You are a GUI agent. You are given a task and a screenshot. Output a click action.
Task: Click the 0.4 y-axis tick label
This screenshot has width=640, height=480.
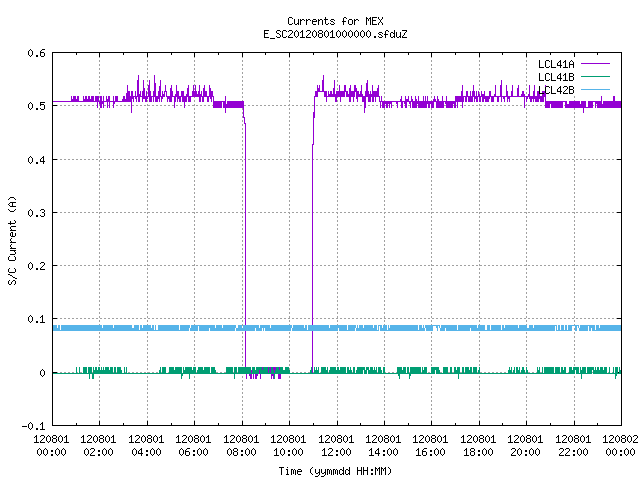(x=36, y=160)
